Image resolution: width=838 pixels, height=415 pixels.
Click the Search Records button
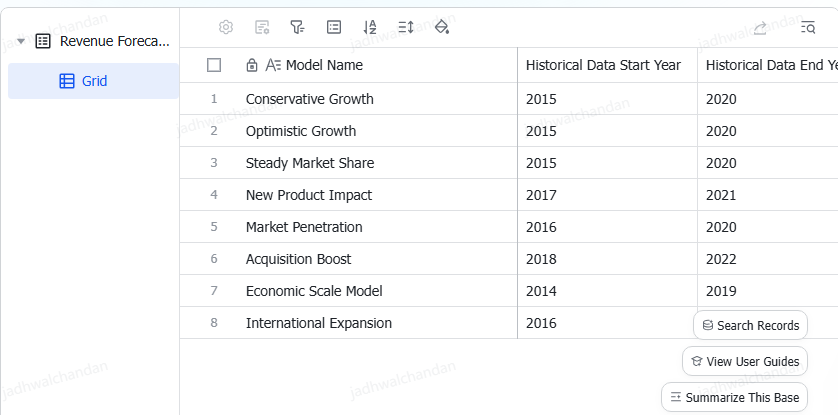[750, 325]
